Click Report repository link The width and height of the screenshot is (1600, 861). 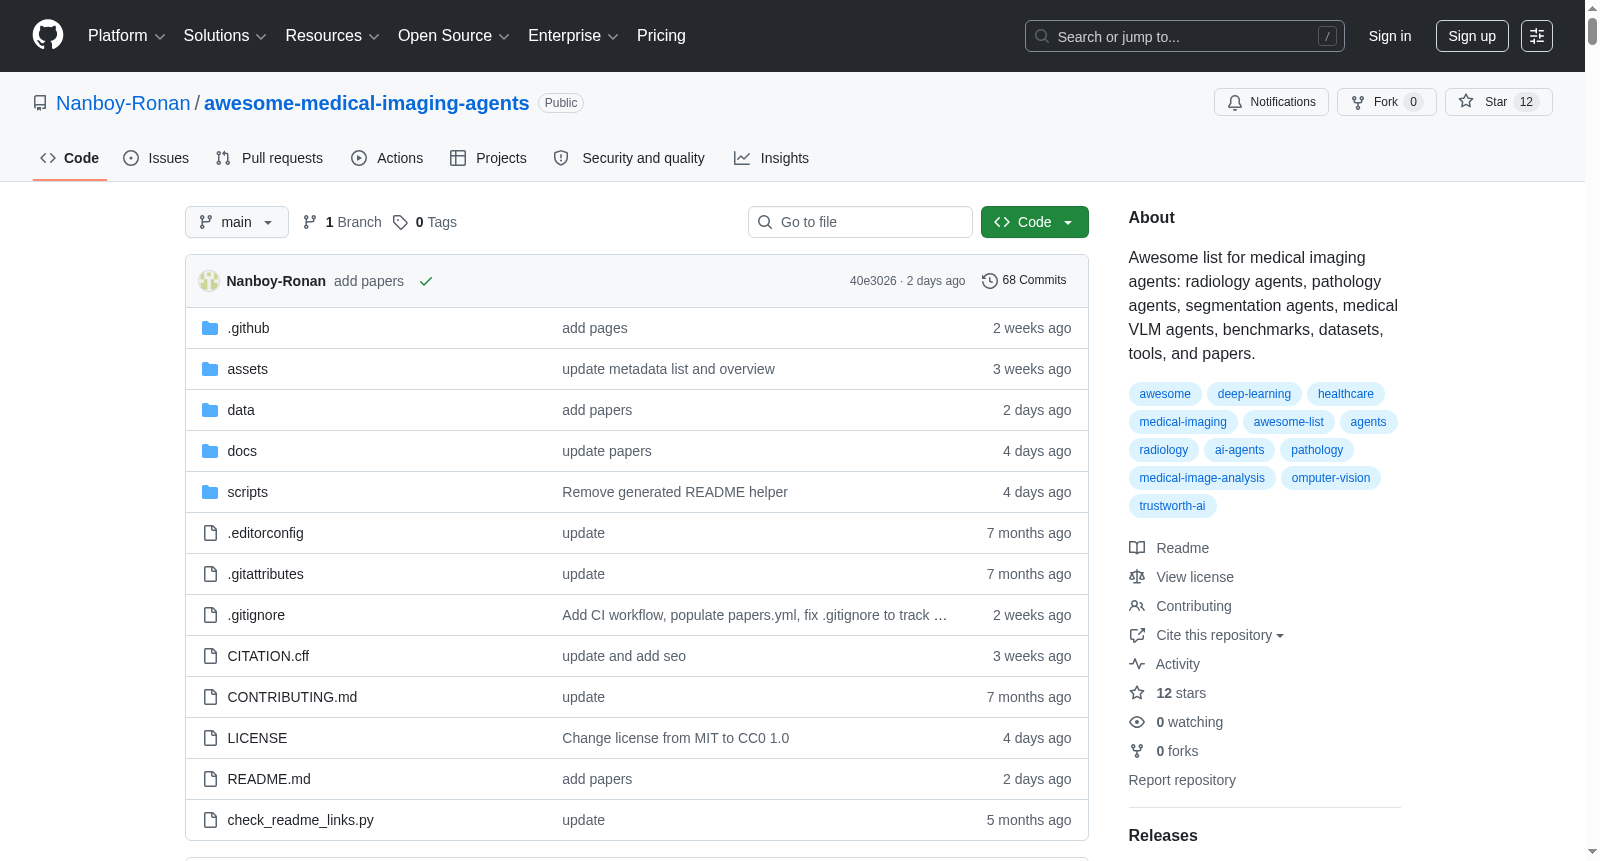point(1182,780)
